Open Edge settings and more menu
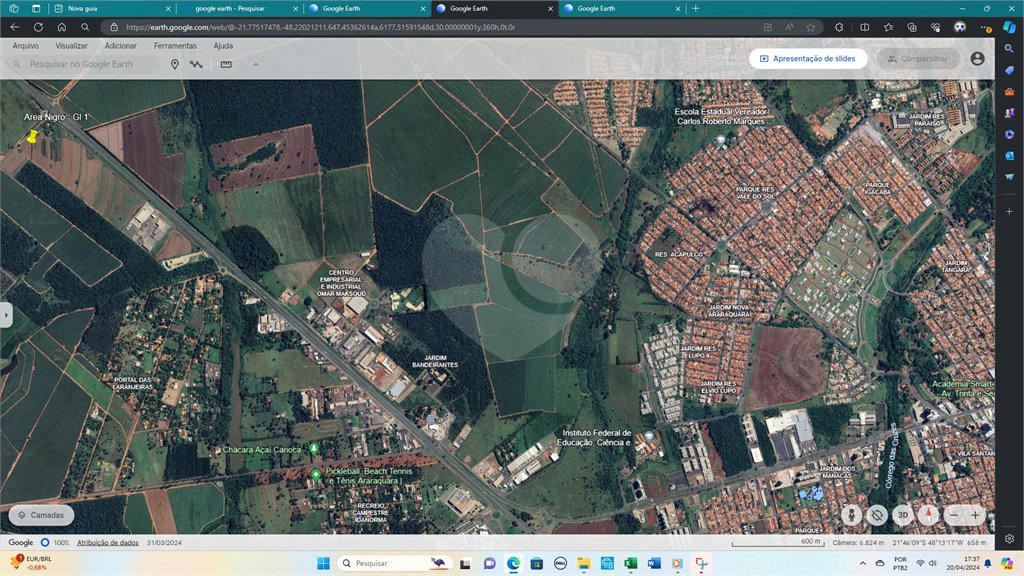 [x=985, y=27]
